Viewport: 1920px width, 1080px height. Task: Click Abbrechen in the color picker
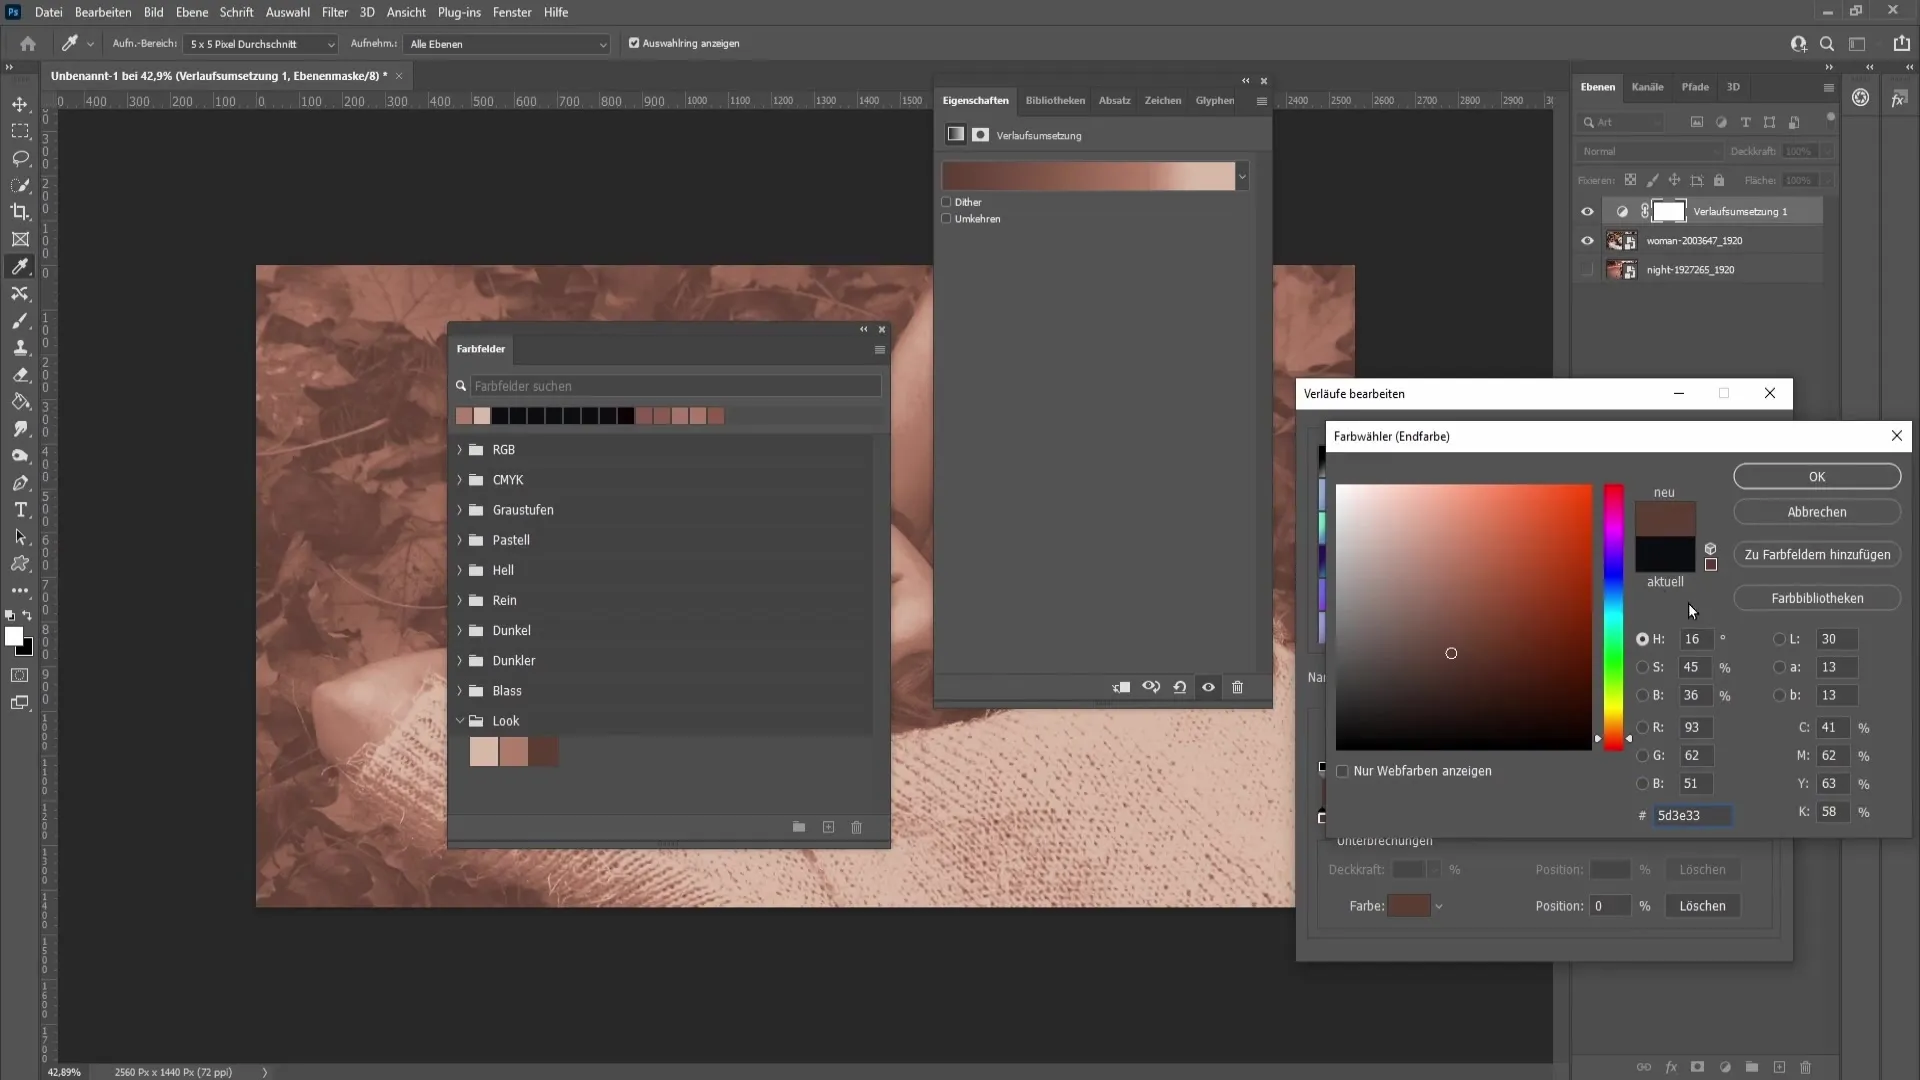tap(1817, 512)
